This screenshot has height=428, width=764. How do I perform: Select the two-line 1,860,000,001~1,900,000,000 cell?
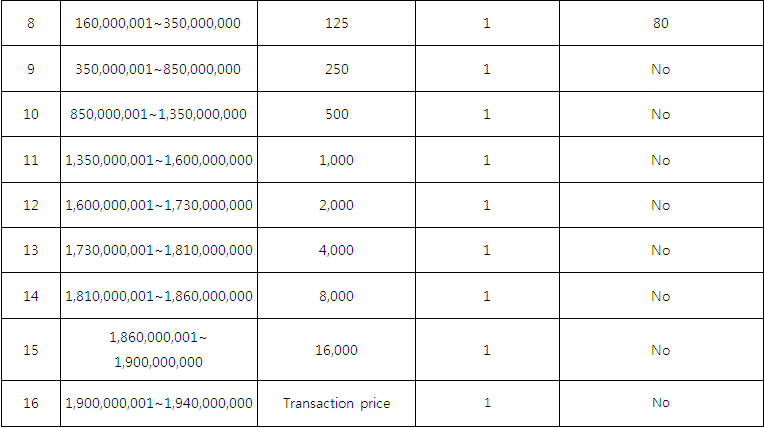tap(158, 350)
